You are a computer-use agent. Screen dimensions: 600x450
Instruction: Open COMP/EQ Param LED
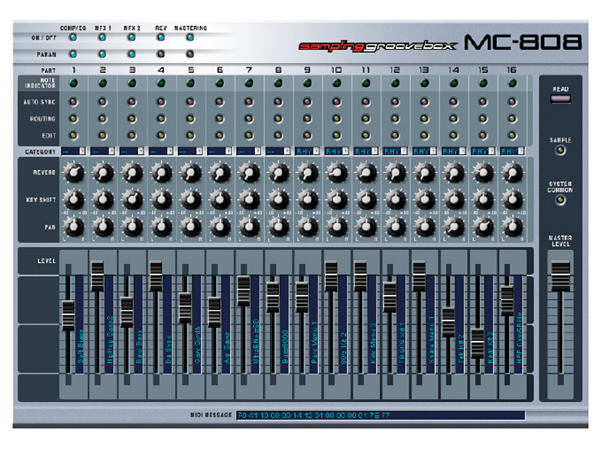tap(73, 54)
